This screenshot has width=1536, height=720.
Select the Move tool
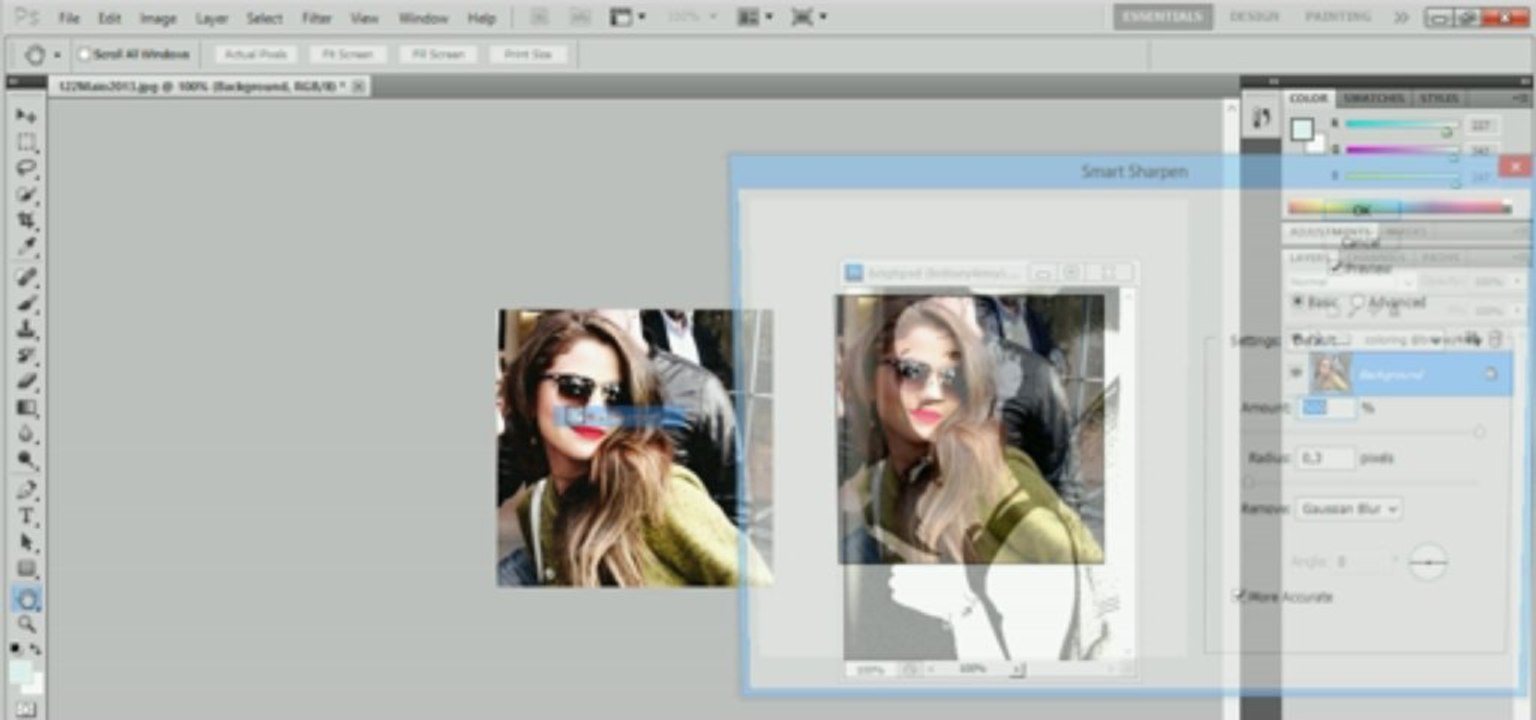tap(26, 116)
